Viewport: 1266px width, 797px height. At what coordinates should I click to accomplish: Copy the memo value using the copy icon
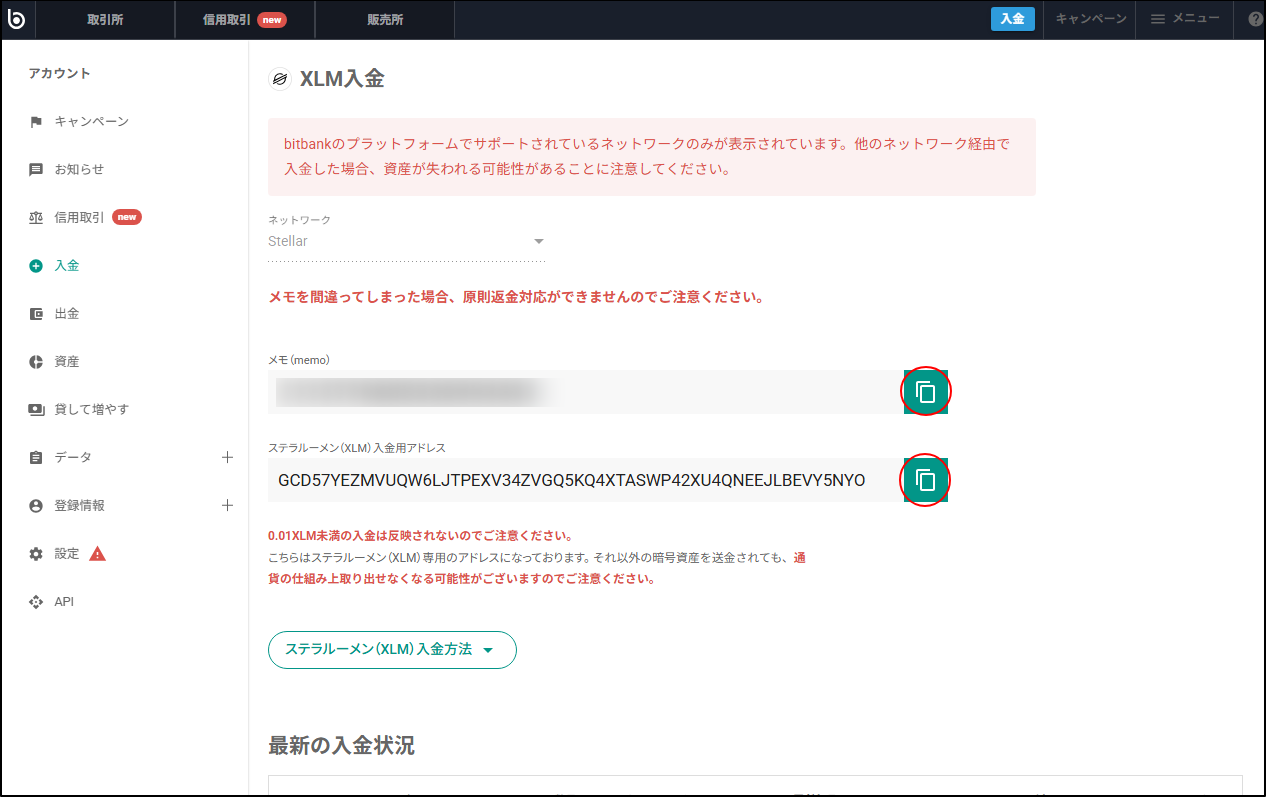(x=925, y=392)
